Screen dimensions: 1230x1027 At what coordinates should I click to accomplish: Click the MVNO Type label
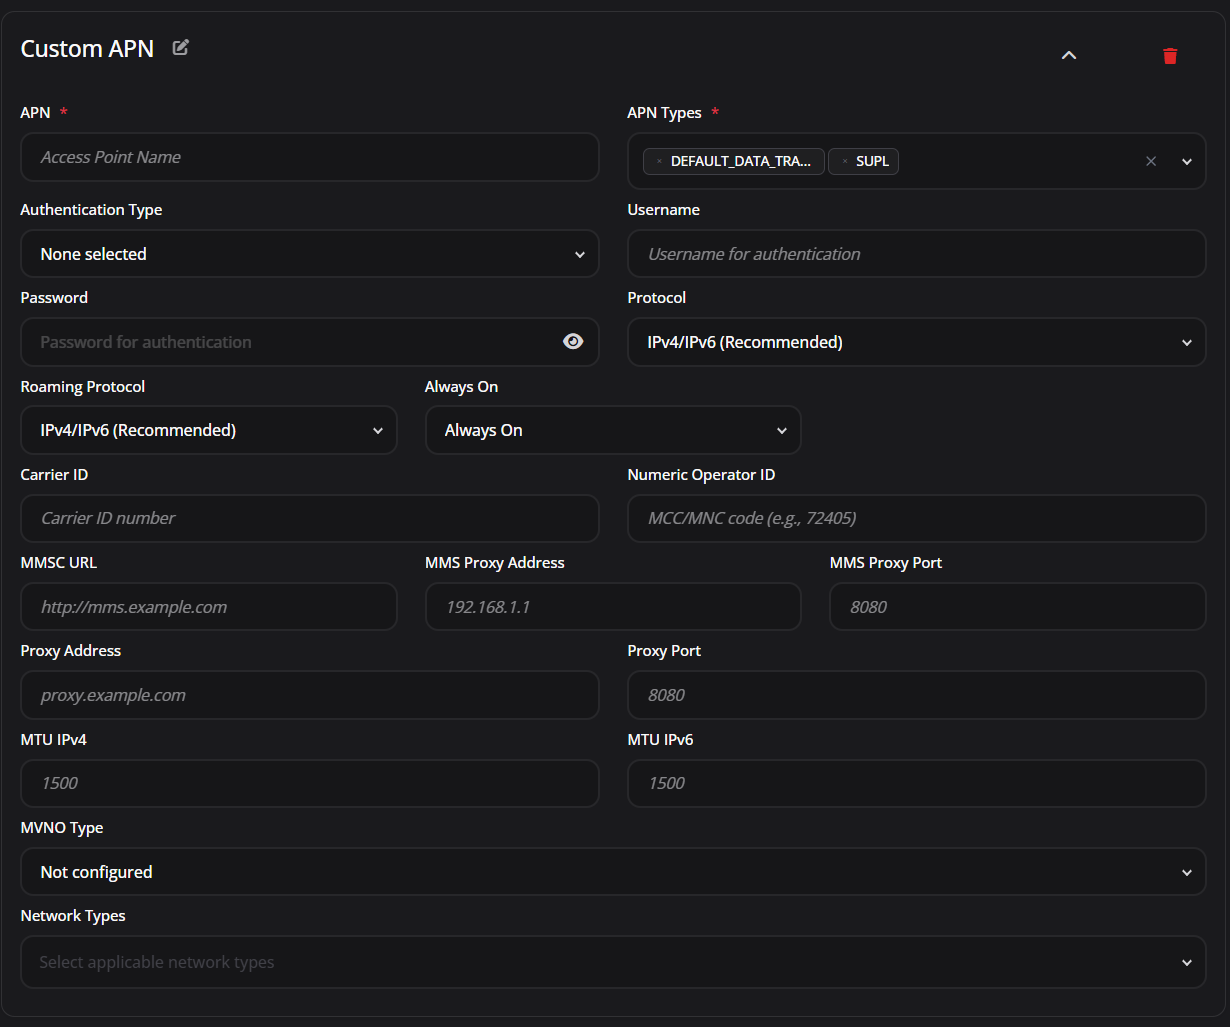tap(62, 828)
